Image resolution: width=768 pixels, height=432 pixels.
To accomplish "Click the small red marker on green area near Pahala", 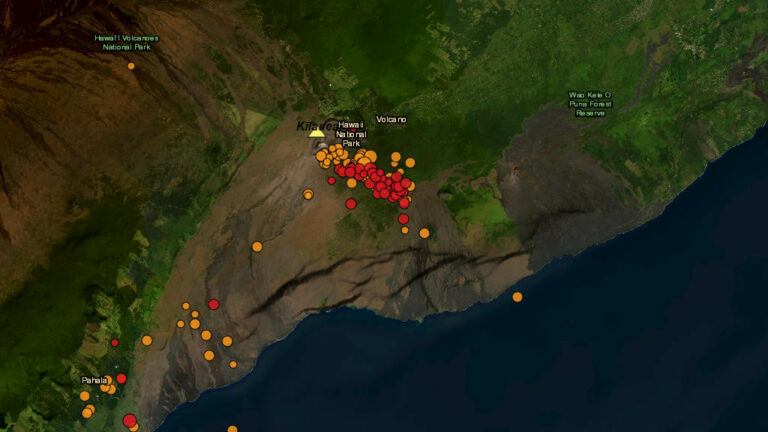I will [x=115, y=343].
